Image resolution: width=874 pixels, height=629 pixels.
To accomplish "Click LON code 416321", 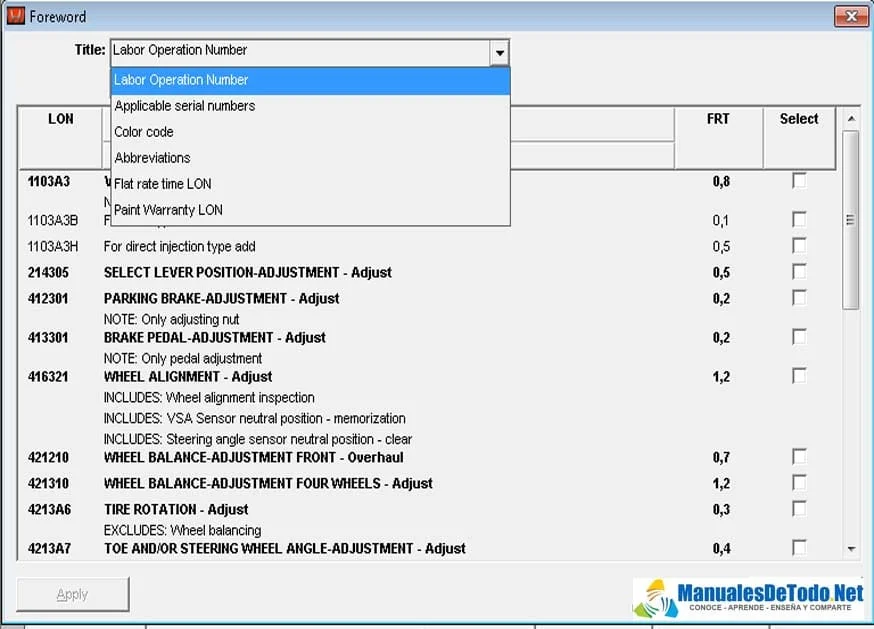I will 48,377.
